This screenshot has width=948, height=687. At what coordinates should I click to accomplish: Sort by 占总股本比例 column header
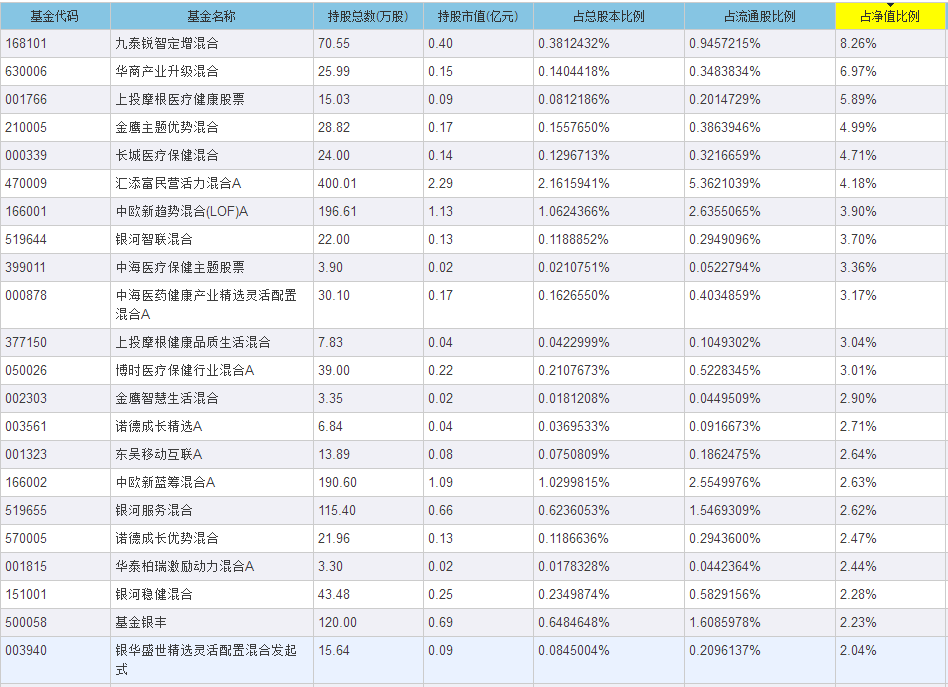coord(608,17)
